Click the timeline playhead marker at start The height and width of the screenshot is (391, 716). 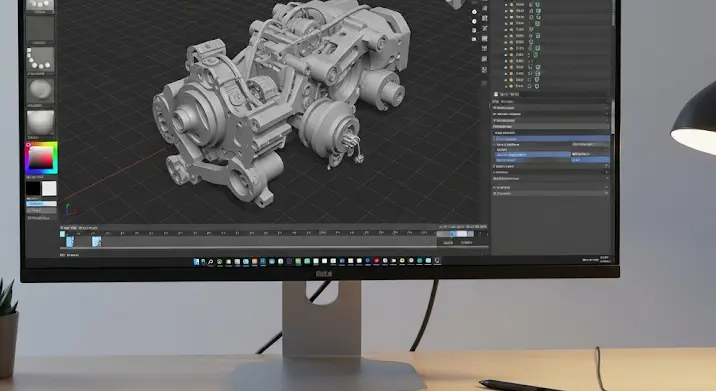(x=63, y=234)
